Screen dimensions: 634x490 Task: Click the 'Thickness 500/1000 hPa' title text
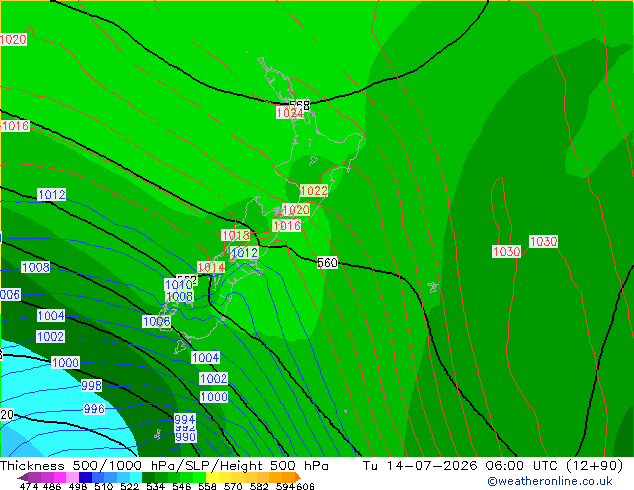87,466
